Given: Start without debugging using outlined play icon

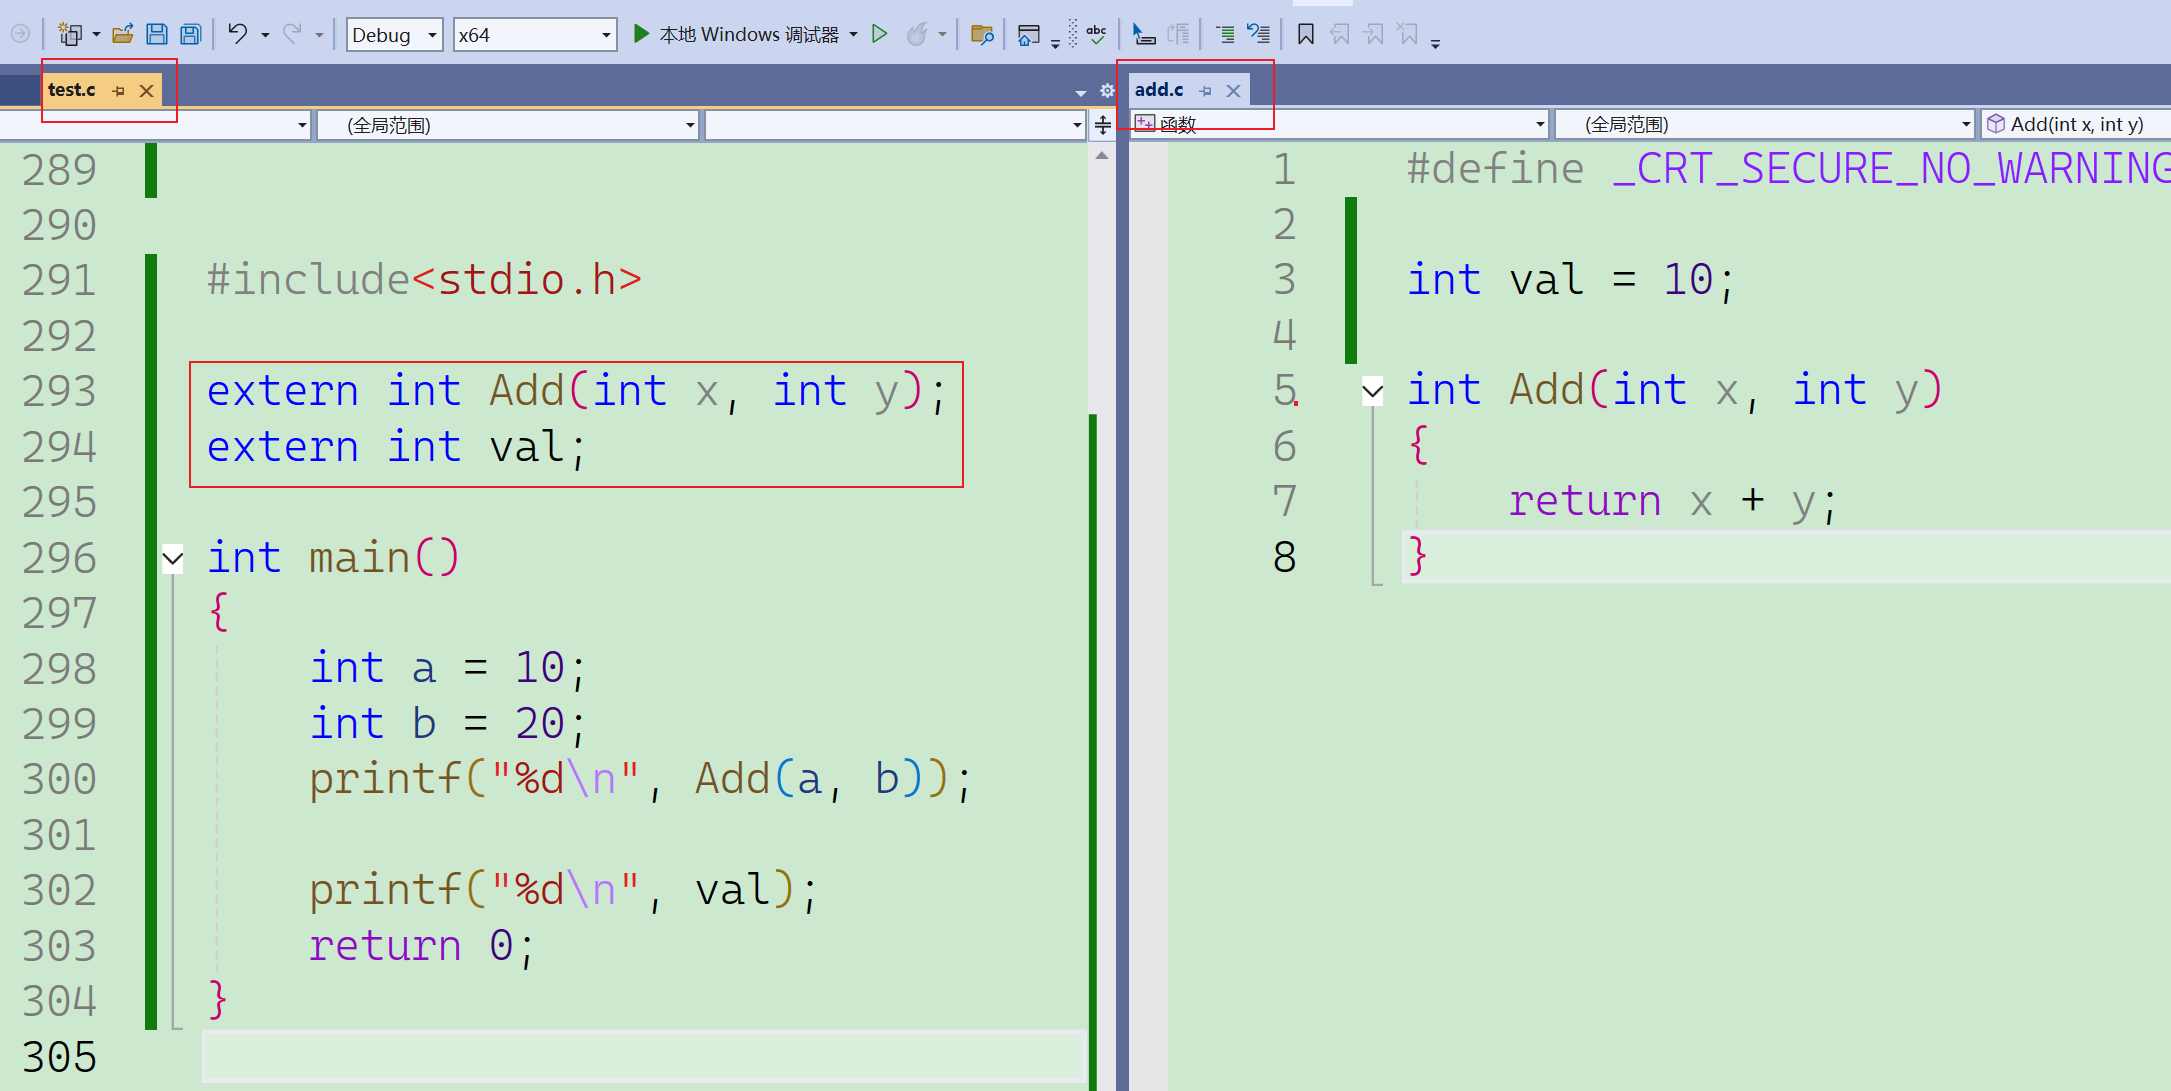Looking at the screenshot, I should pyautogui.click(x=880, y=34).
